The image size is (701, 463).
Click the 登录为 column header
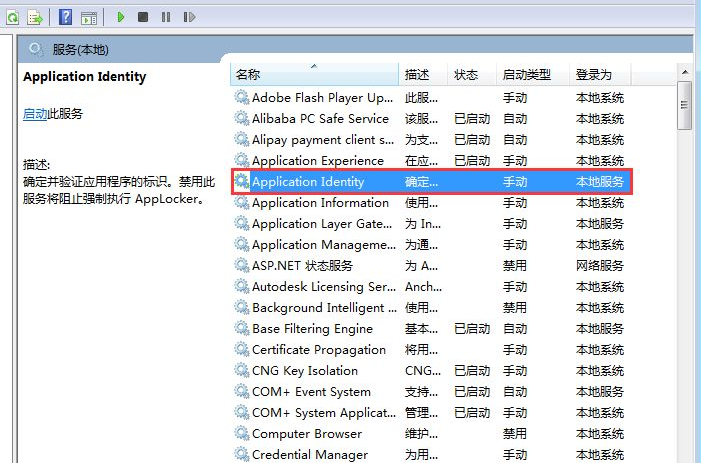click(593, 75)
